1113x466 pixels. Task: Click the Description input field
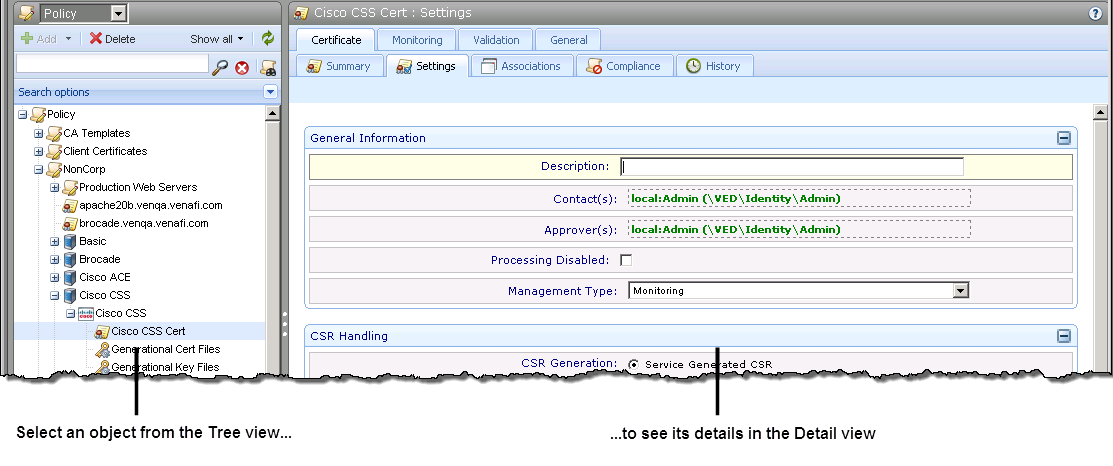[x=791, y=167]
